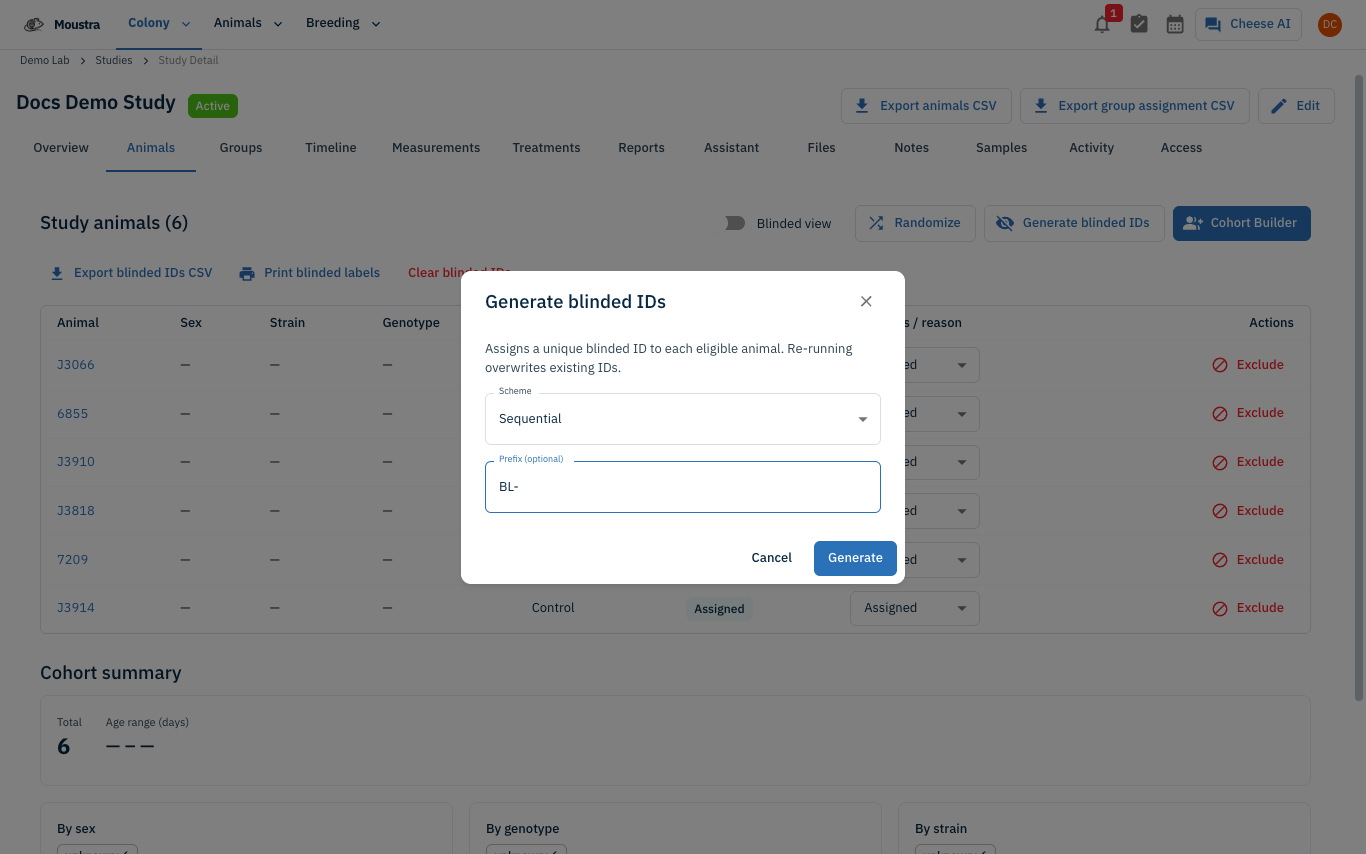Click Exclude icon for animal J3066
Screen dimensions: 1366x854
coord(1220,365)
